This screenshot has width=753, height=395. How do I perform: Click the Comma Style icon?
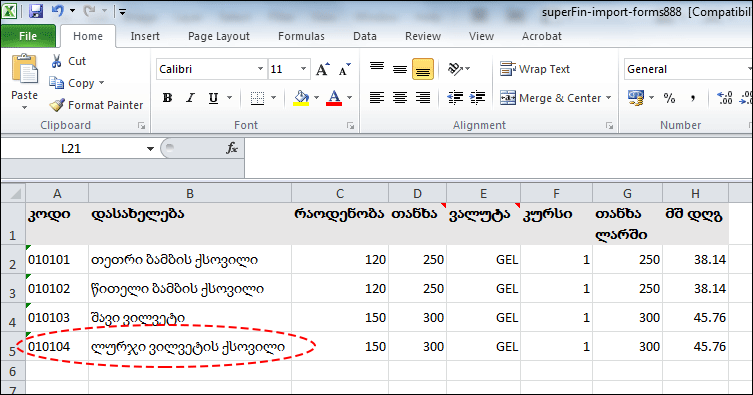tap(692, 98)
